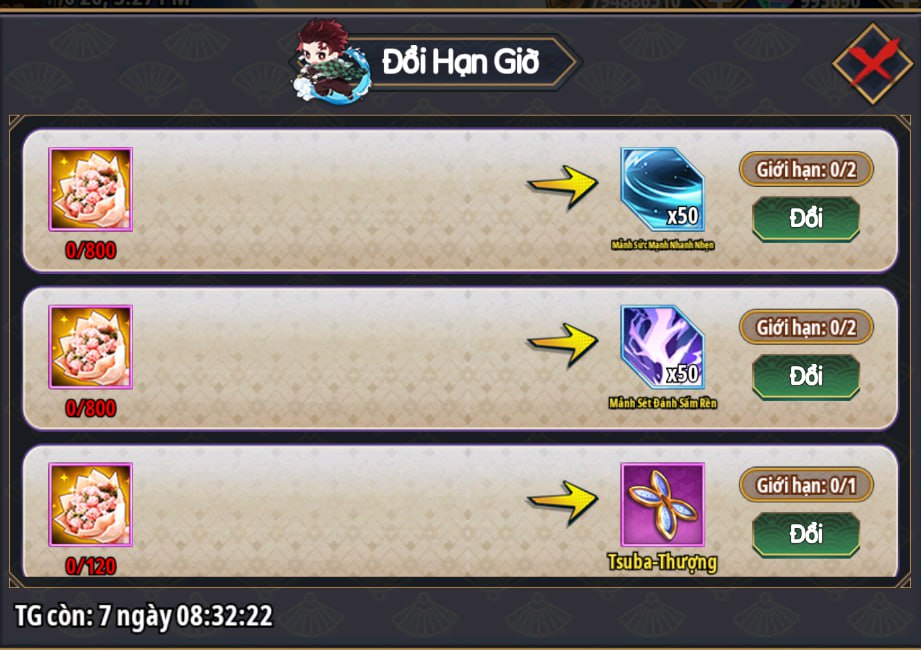
Task: Click the bouquet icon in the Tsuba-Thượng row
Action: [90, 504]
